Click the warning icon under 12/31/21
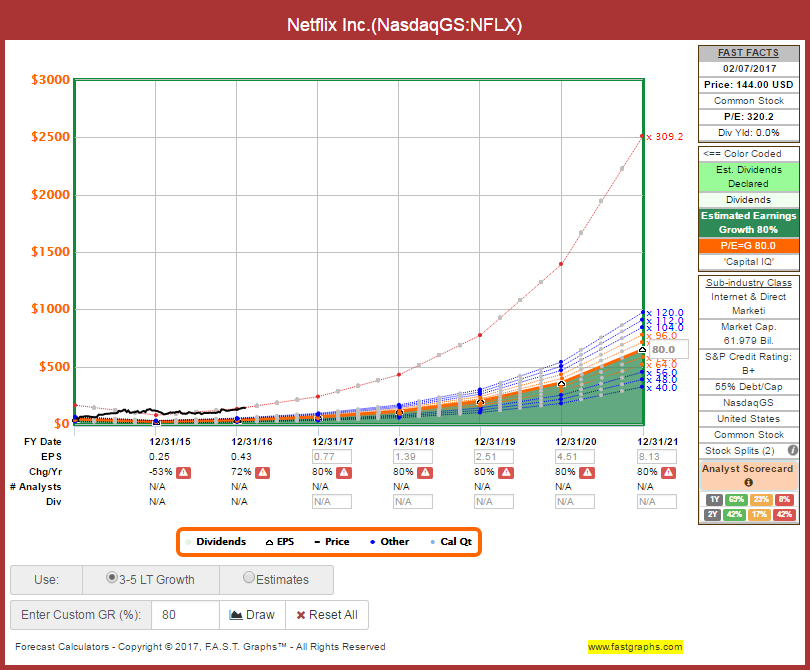The width and height of the screenshot is (810, 670). [668, 472]
